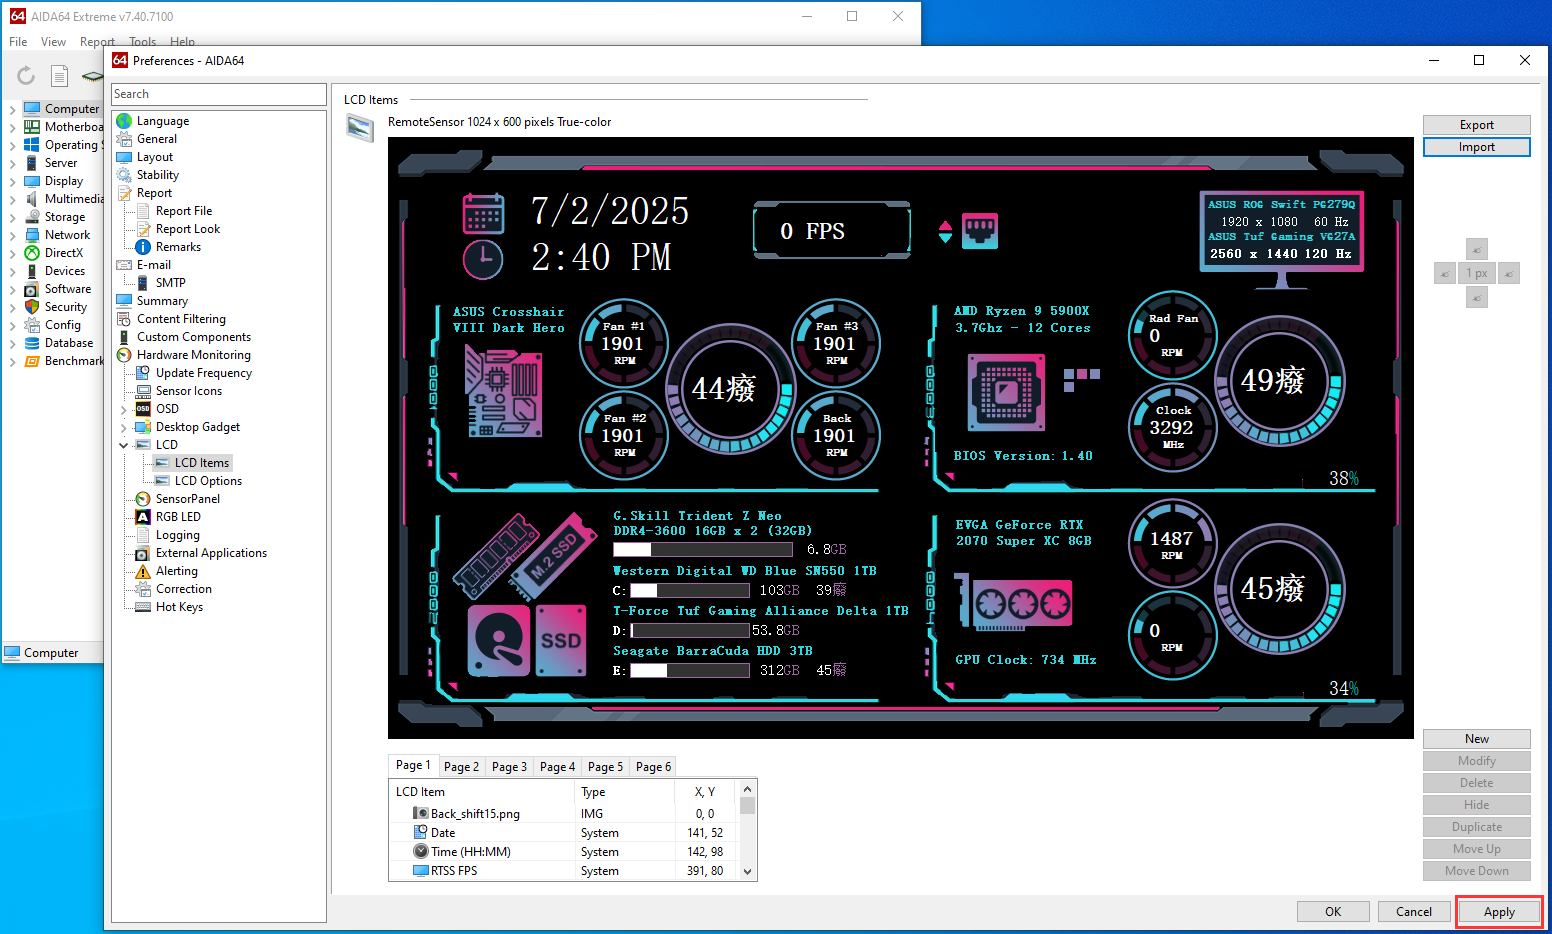The height and width of the screenshot is (934, 1552).
Task: Select the Language globe icon
Action: click(x=124, y=121)
